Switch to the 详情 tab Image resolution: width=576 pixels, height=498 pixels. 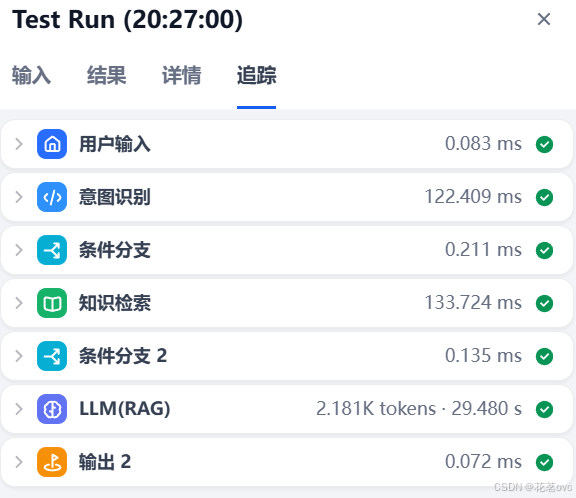coord(181,75)
